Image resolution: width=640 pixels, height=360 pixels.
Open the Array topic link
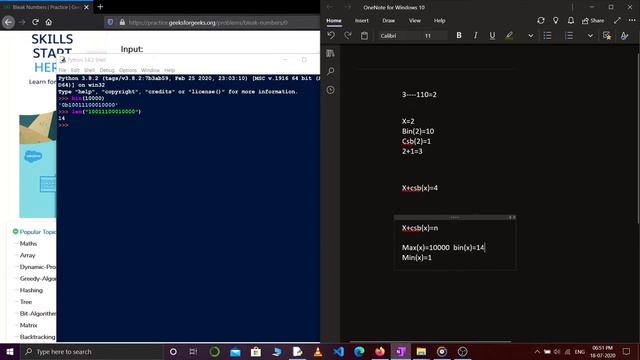click(27, 255)
